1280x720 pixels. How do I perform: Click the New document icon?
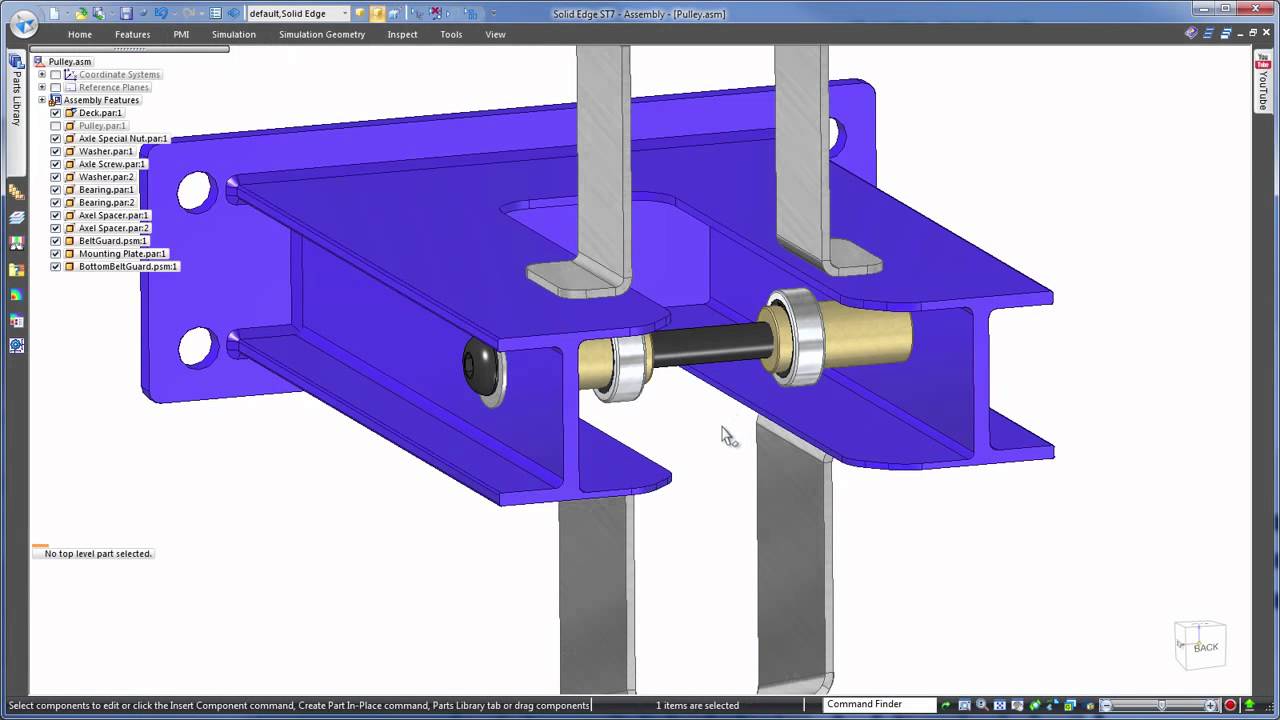coord(54,14)
